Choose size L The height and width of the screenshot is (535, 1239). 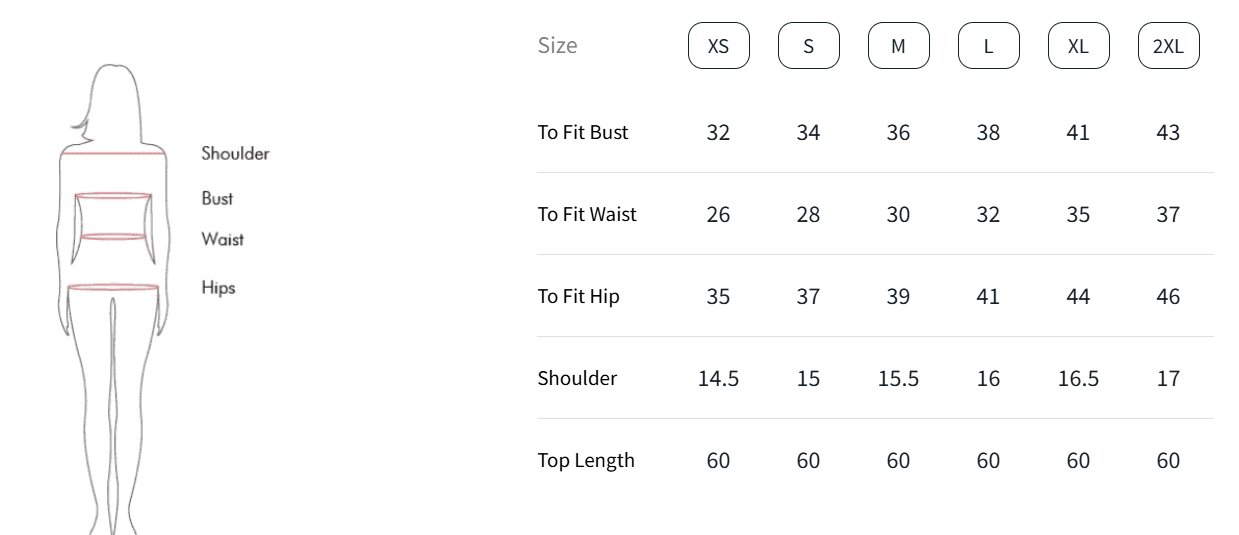click(988, 46)
